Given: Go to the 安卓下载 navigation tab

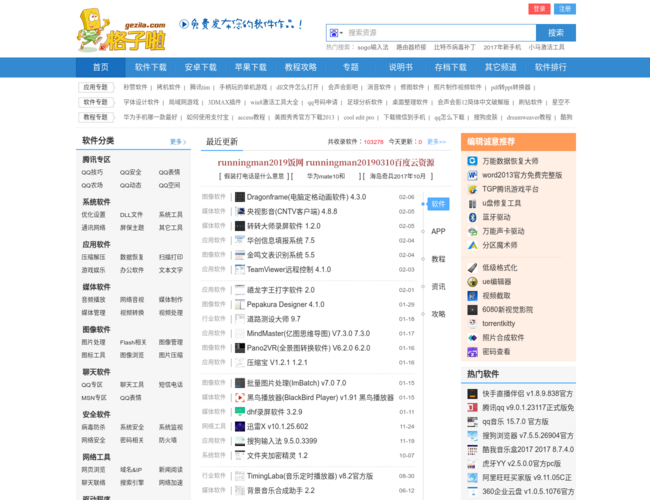Looking at the screenshot, I should (201, 68).
